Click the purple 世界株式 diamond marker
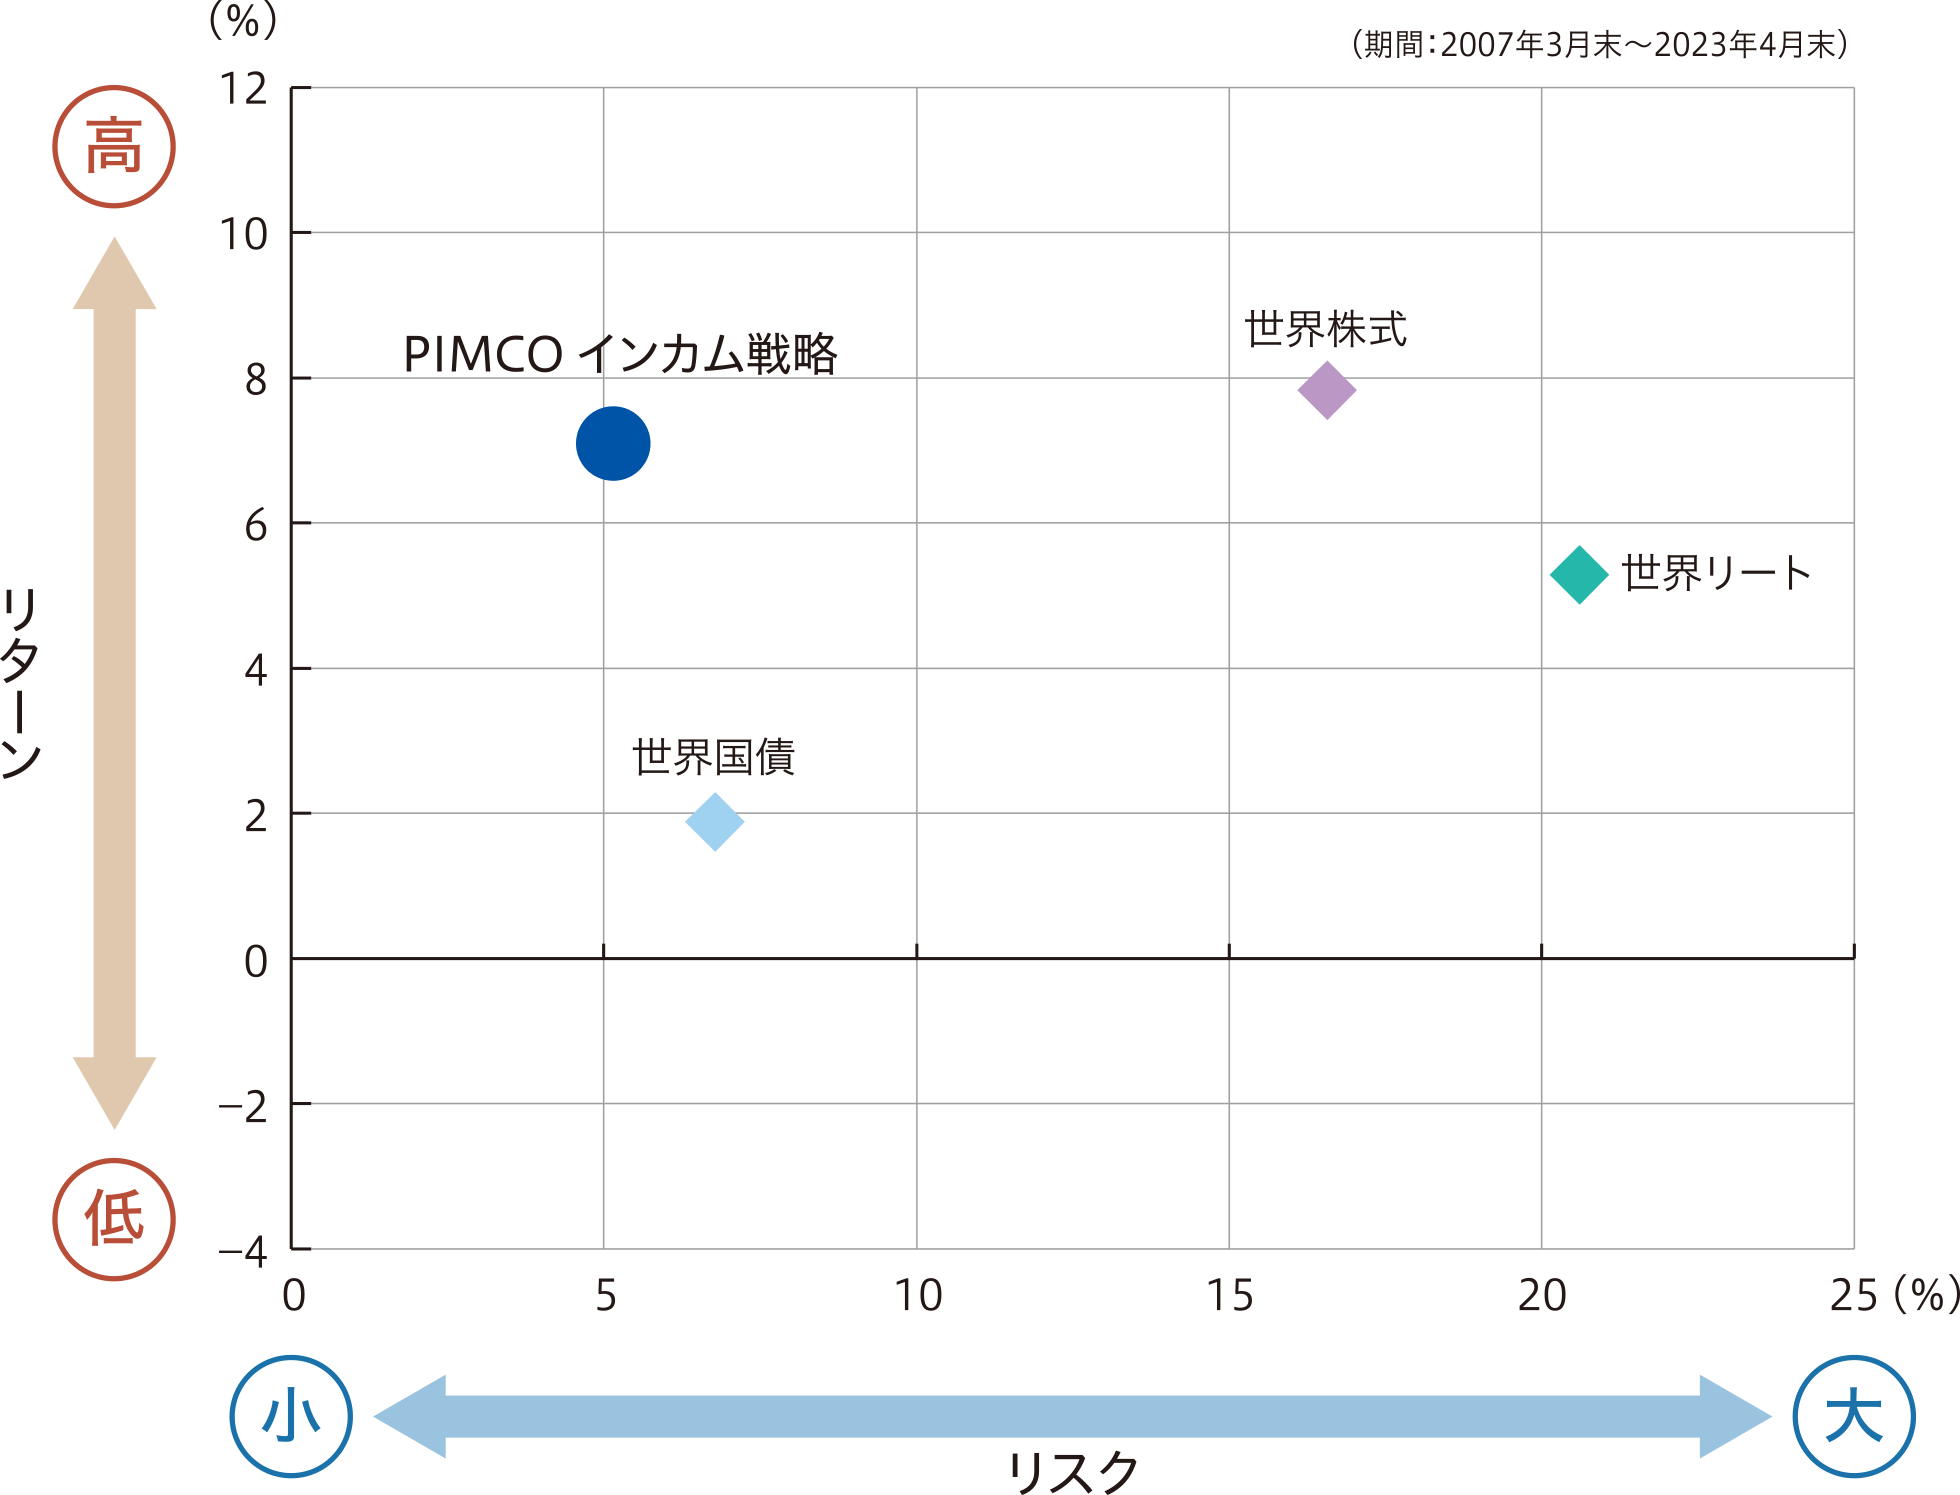 1329,390
